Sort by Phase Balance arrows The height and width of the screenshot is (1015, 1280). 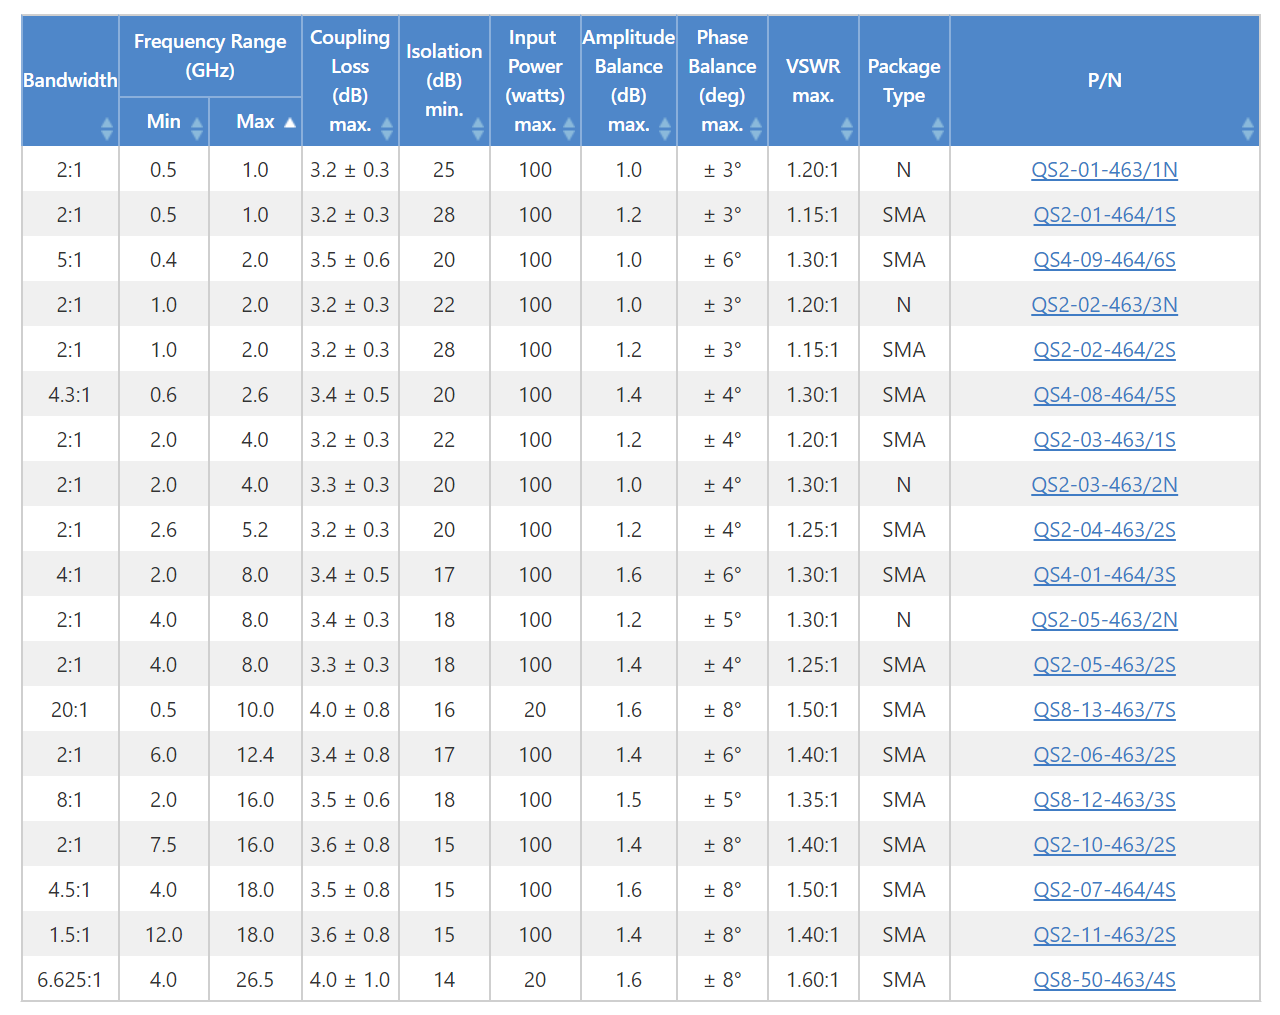click(x=756, y=128)
